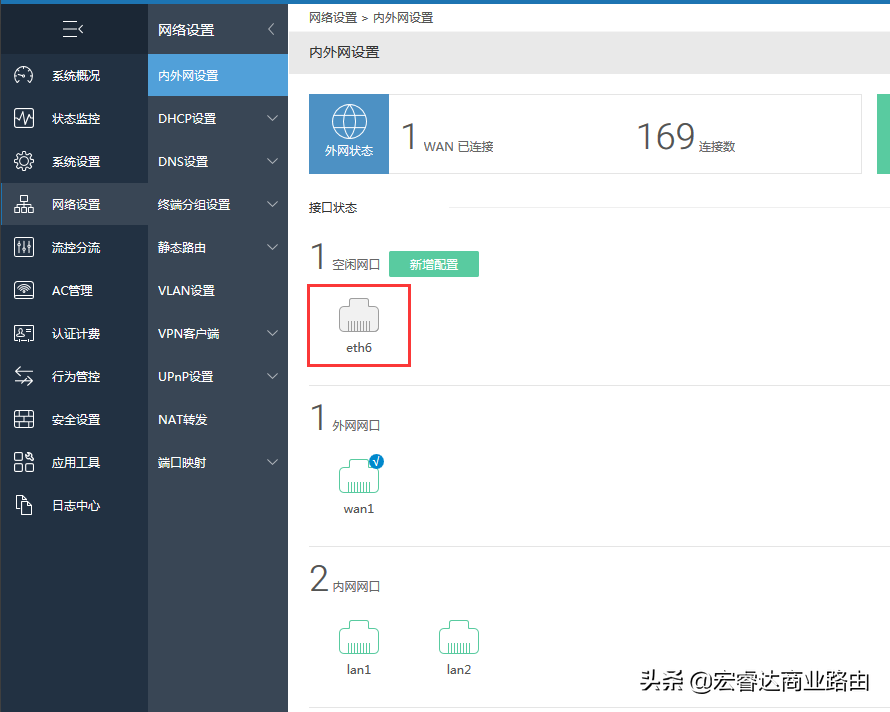Open the VLAN设置 menu item

coord(218,290)
